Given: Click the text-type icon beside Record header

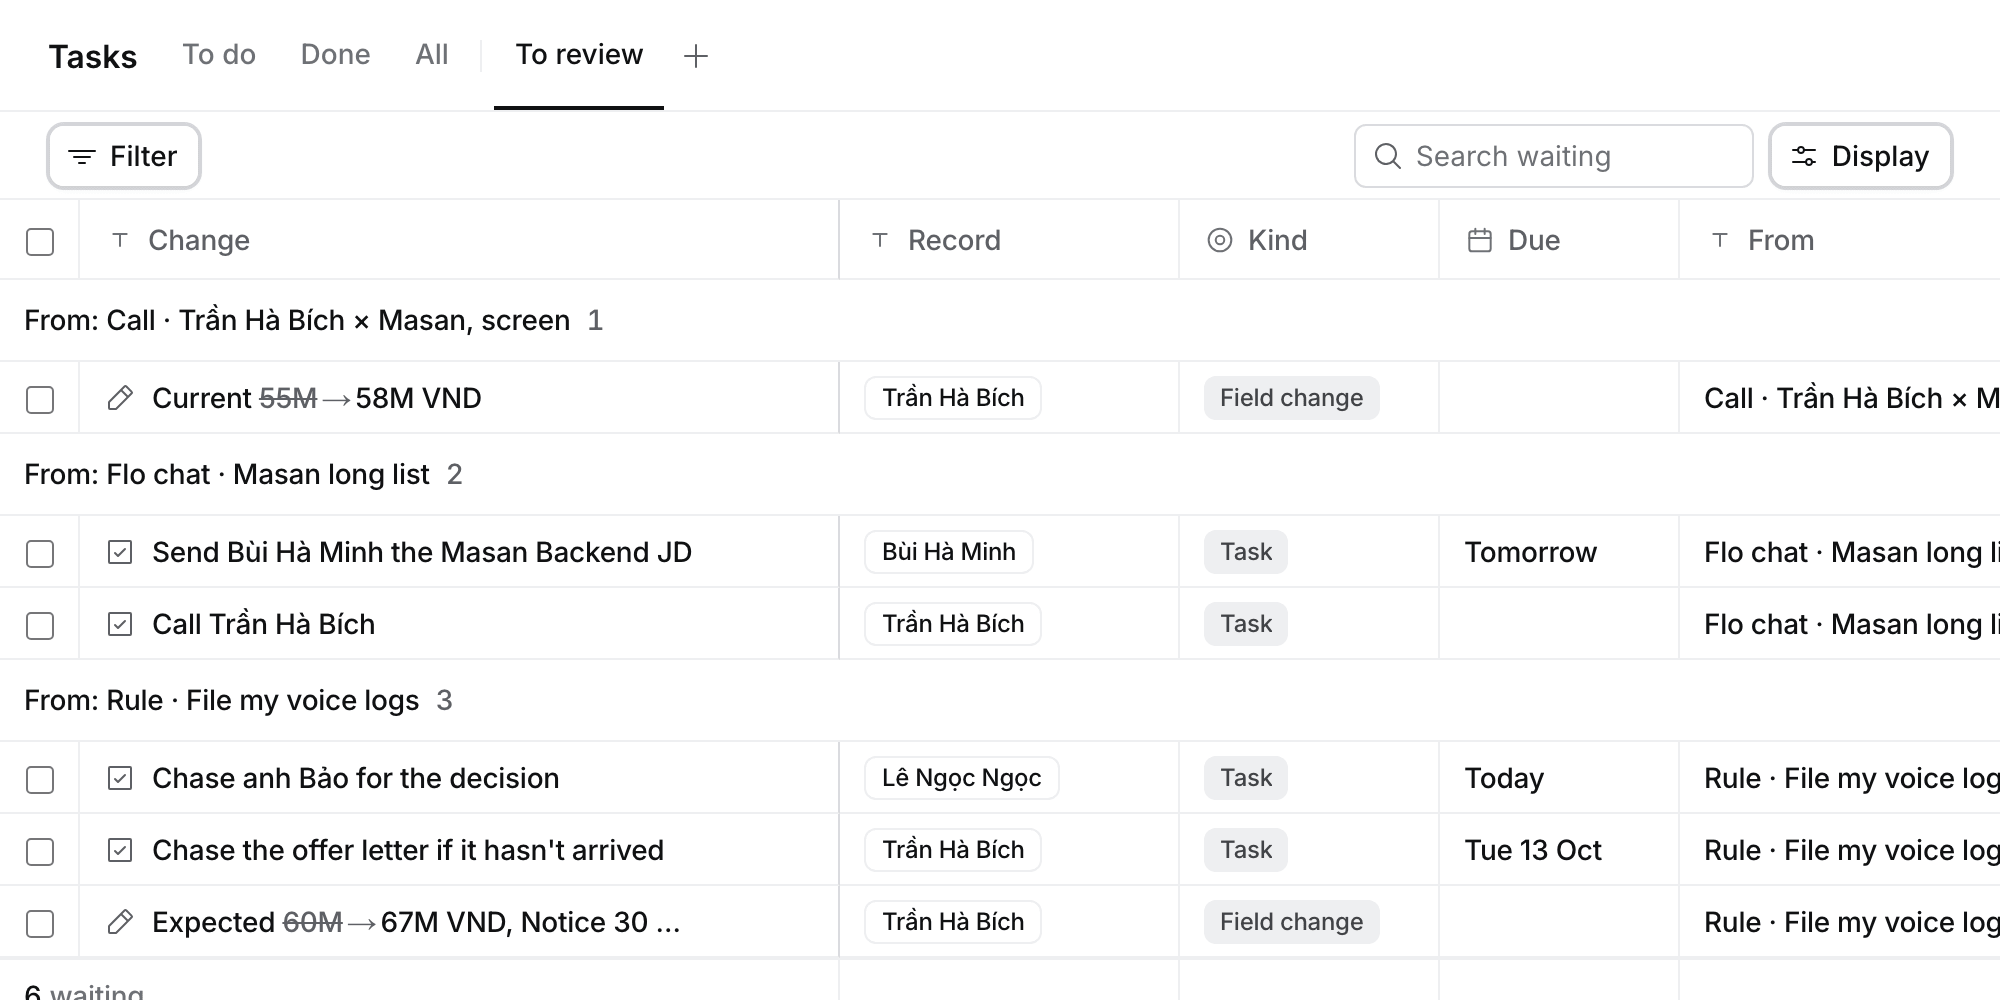Looking at the screenshot, I should coord(880,240).
